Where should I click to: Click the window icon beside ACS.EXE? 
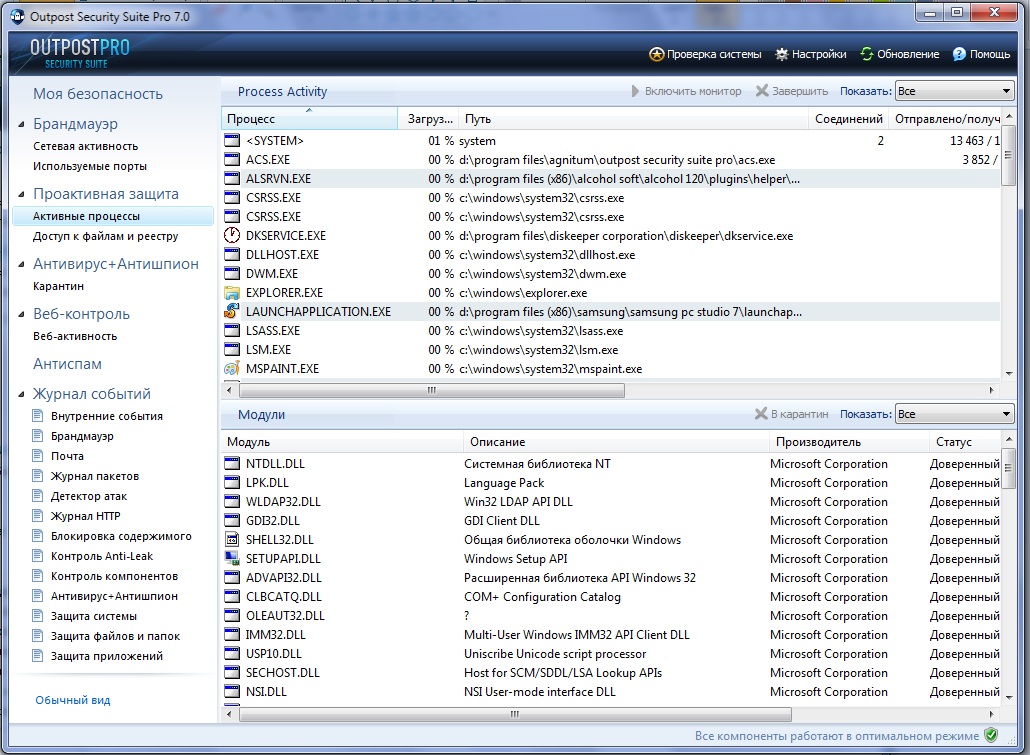(x=232, y=159)
